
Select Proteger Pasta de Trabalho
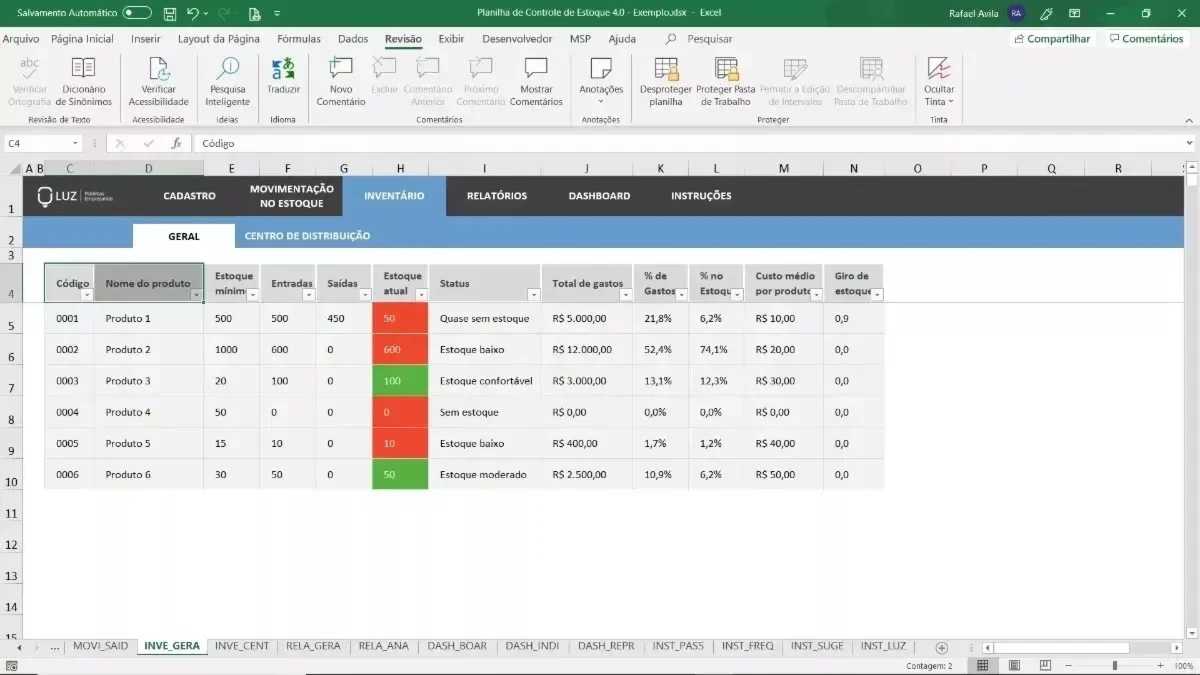[x=726, y=82]
